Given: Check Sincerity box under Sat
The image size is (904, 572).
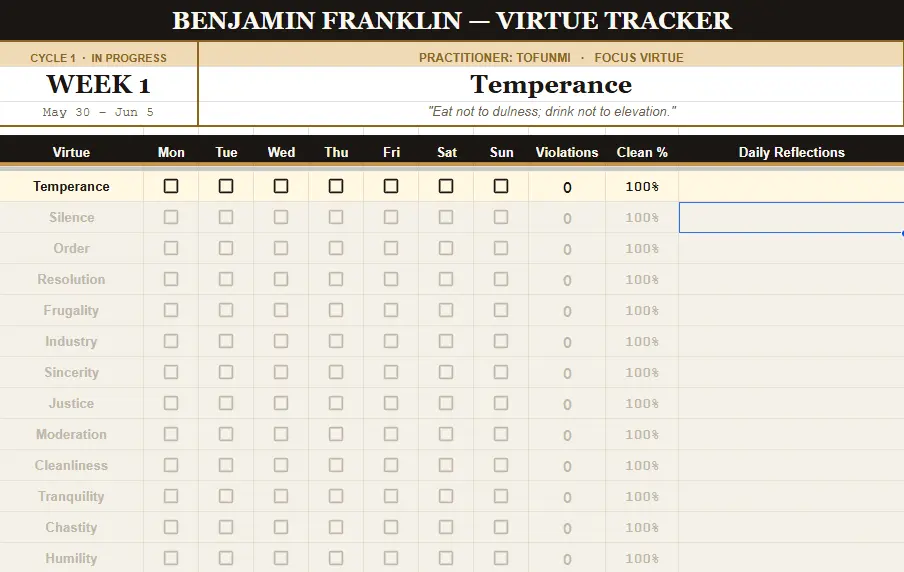Looking at the screenshot, I should click(x=446, y=372).
